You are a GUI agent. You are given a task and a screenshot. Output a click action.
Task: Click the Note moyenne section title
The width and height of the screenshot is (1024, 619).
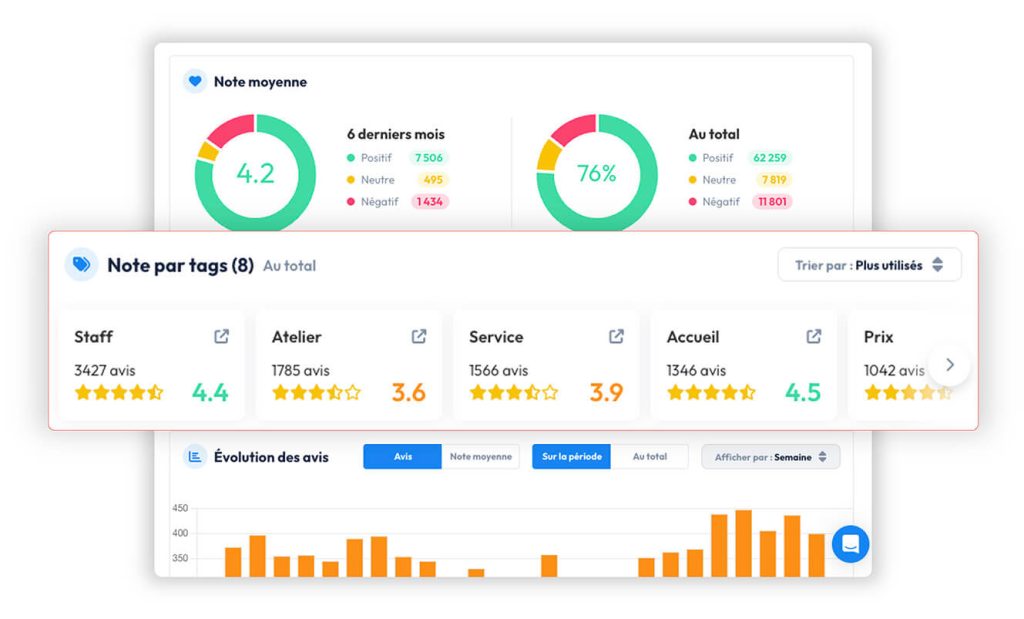[261, 82]
